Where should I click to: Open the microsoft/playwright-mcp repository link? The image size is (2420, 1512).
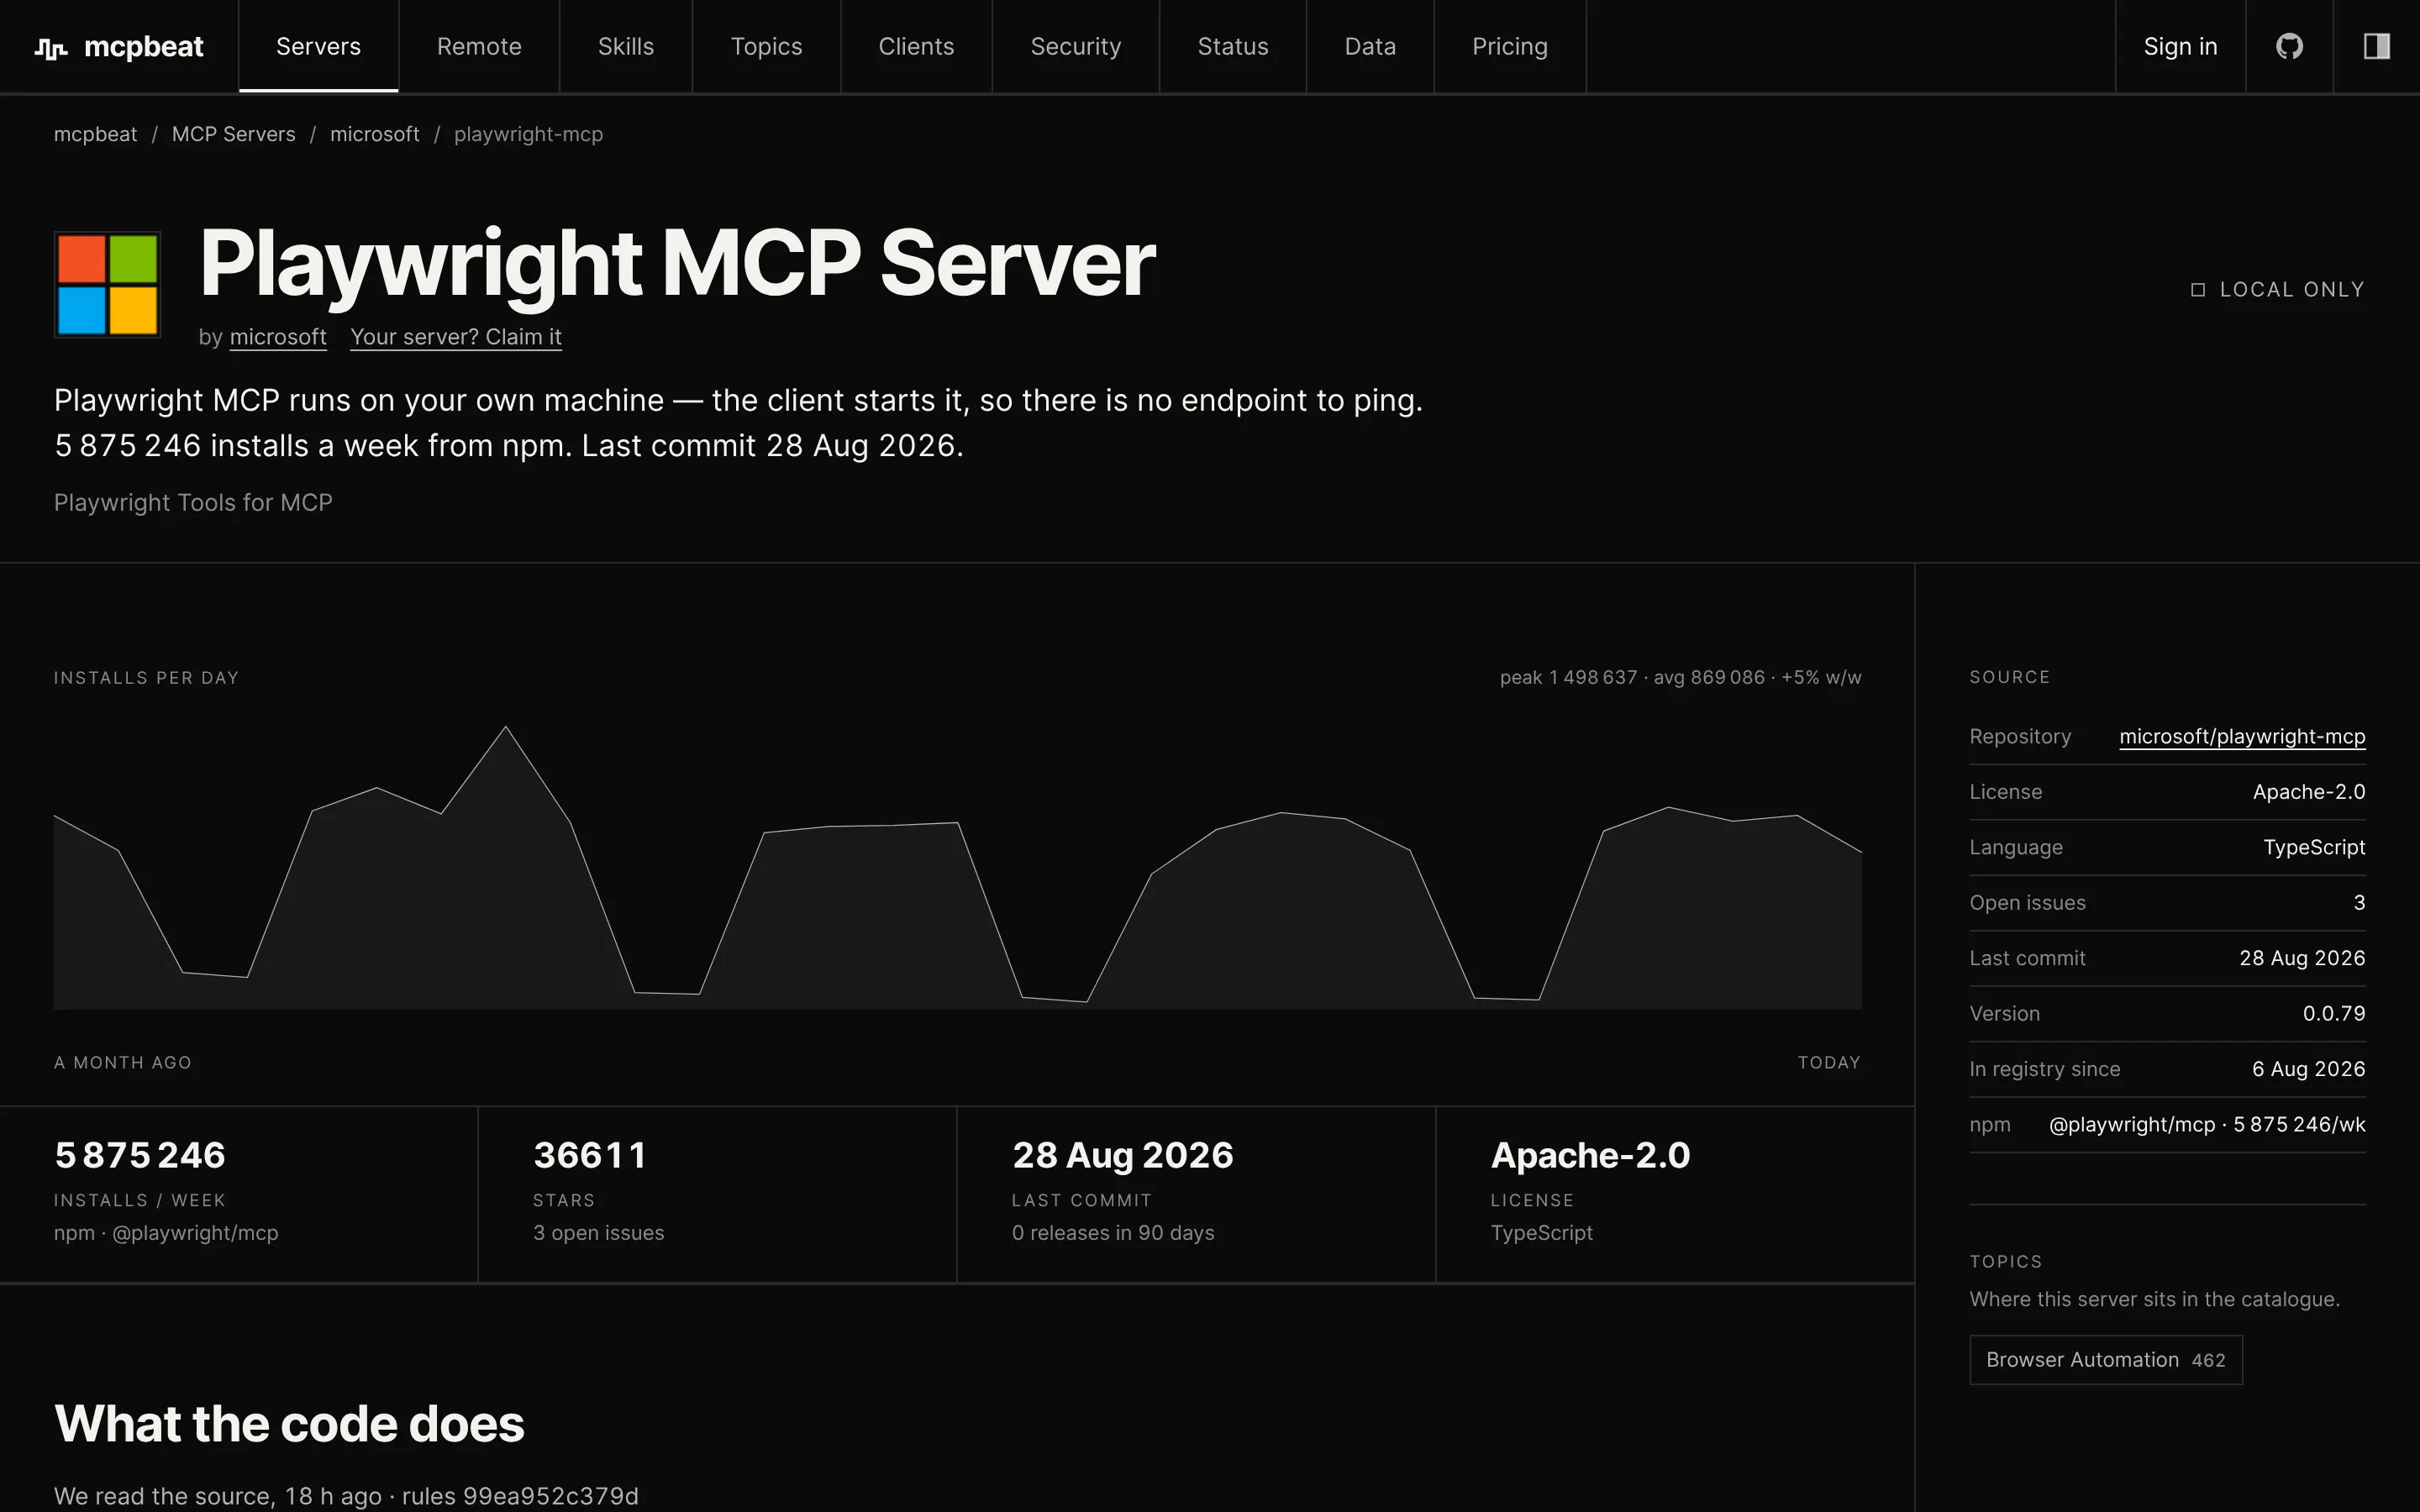2242,736
